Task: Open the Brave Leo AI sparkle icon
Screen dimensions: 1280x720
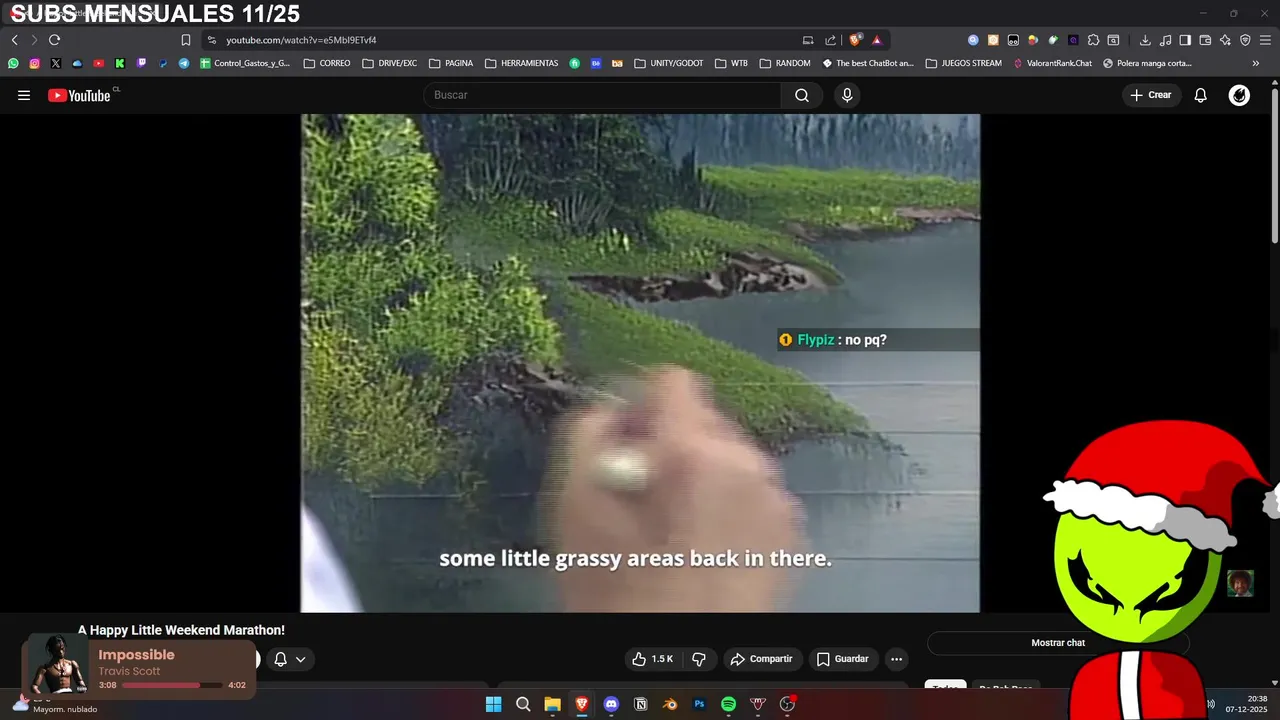Action: tap(1225, 40)
